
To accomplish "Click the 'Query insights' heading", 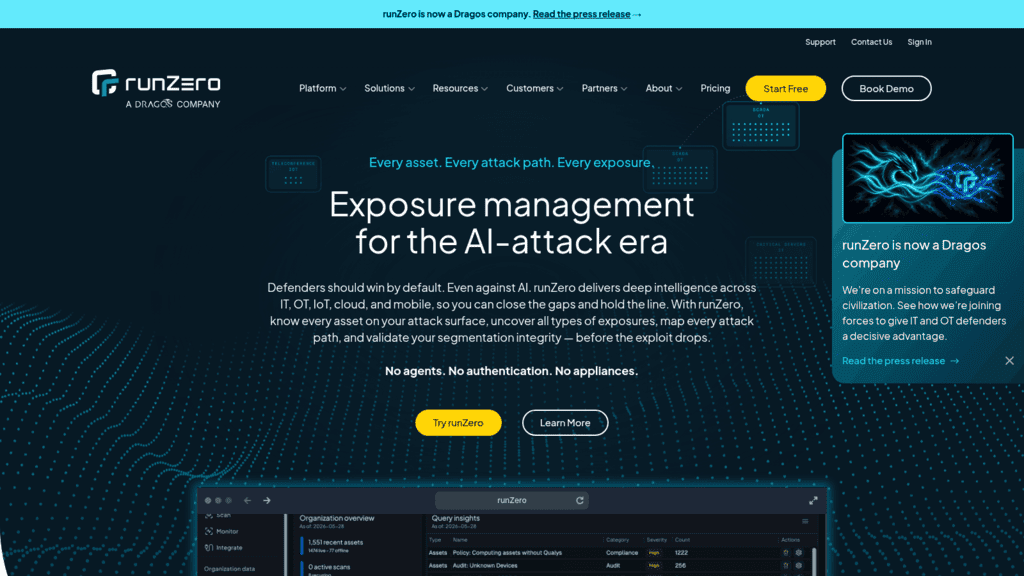I will click(455, 518).
